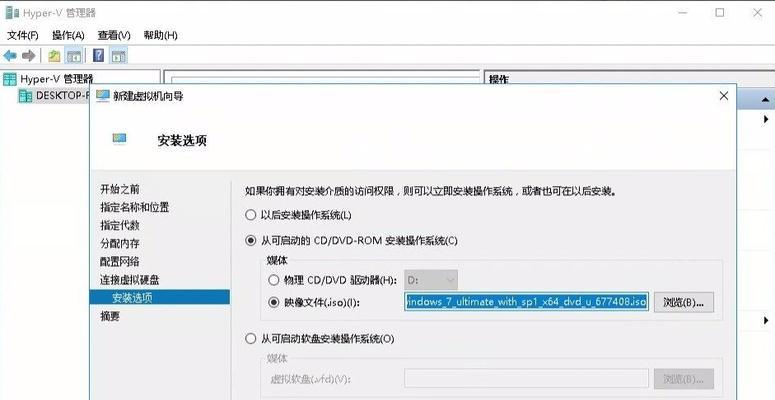Click the 虚拟软盘(.vfd) path field
Image resolution: width=775 pixels, height=400 pixels.
[526, 379]
